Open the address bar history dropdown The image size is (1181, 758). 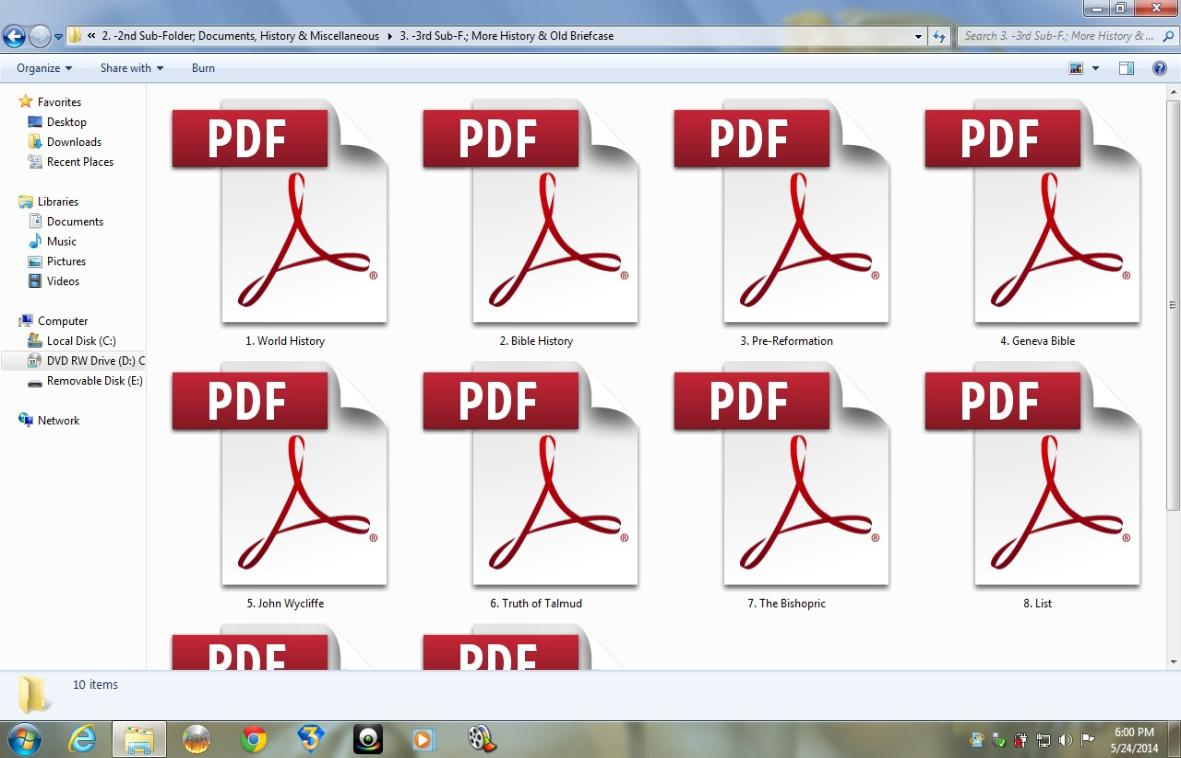click(918, 36)
